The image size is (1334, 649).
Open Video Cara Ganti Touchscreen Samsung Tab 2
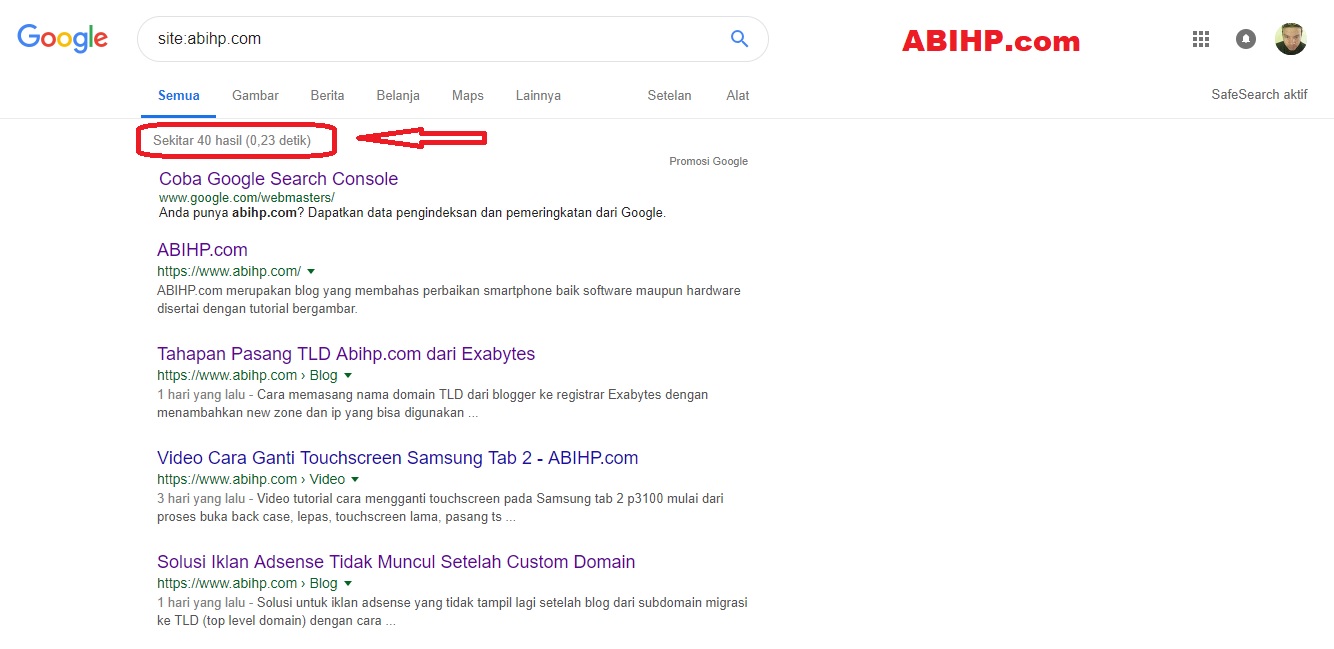[x=397, y=458]
